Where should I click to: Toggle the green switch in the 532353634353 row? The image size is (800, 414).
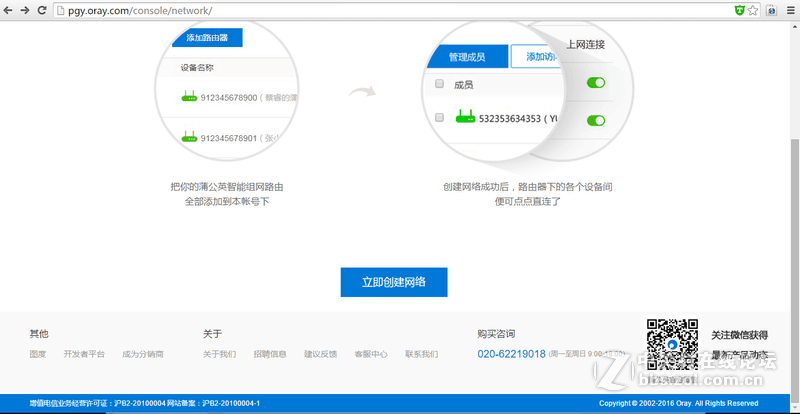pyautogui.click(x=596, y=120)
